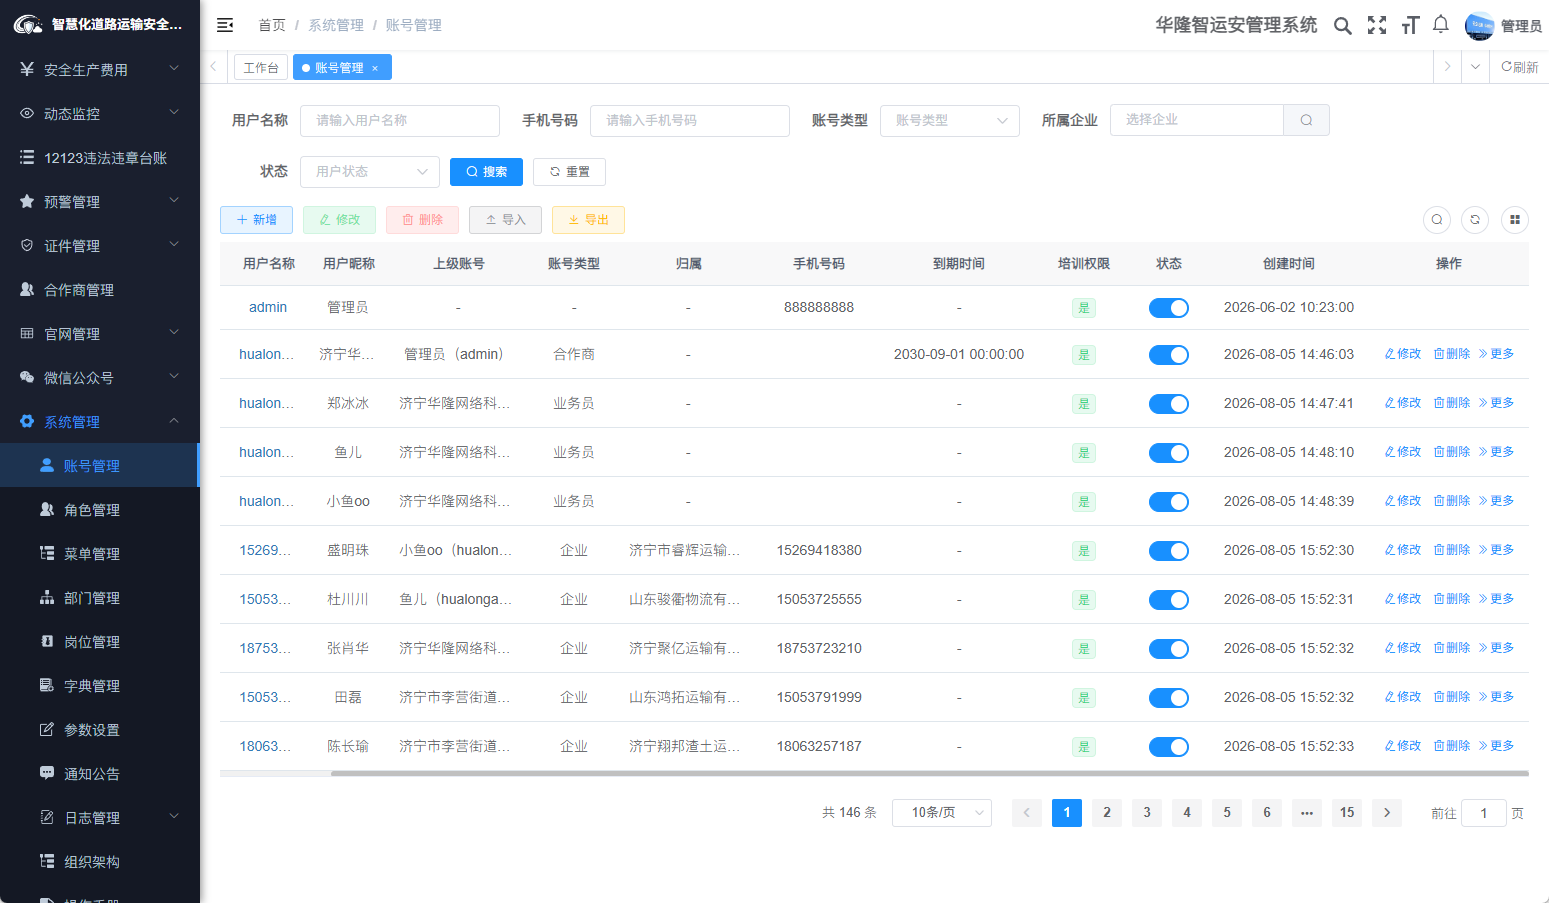Switch to the 工作台 tab
Viewport: 1549px width, 903px height.
pyautogui.click(x=261, y=68)
